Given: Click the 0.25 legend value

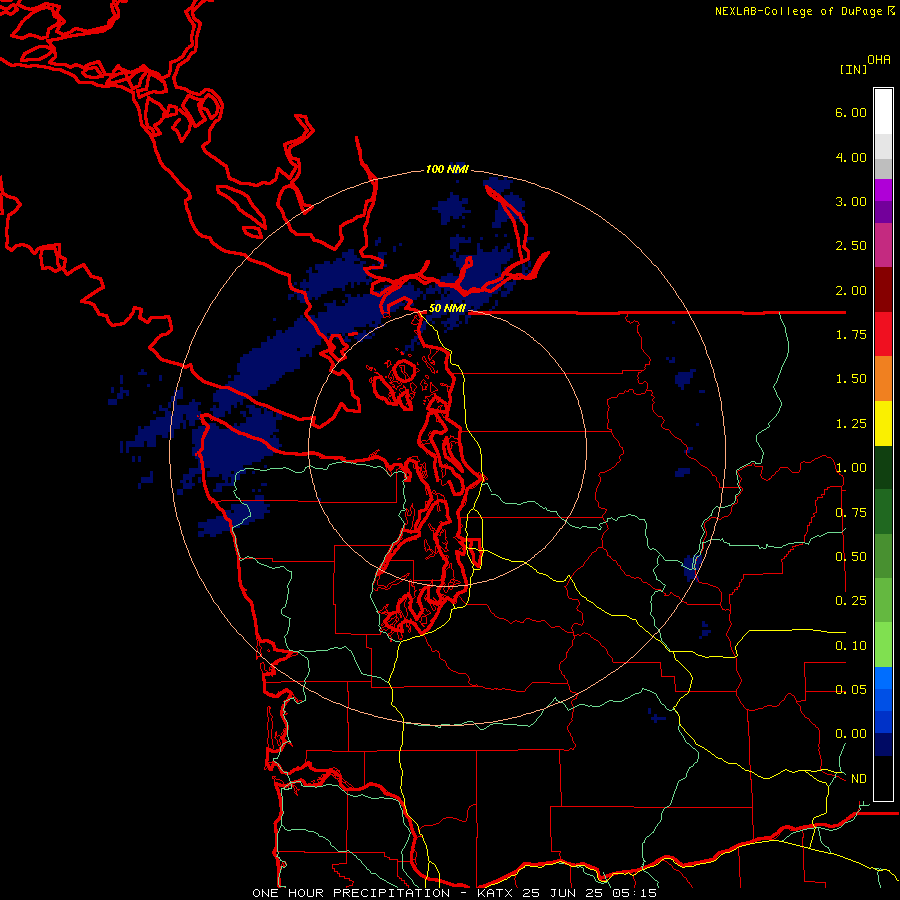Looking at the screenshot, I should click(851, 601).
